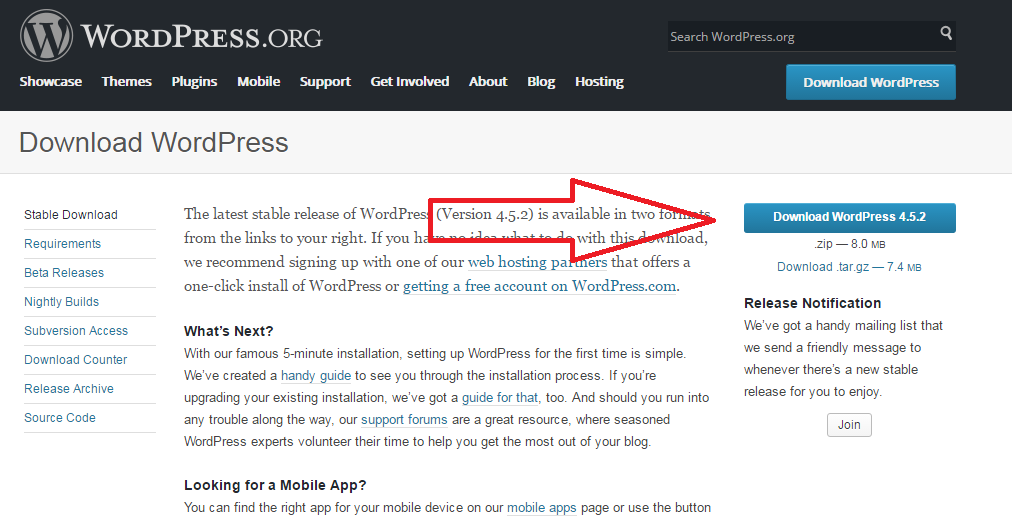Click the What's Next? heading

tap(228, 331)
